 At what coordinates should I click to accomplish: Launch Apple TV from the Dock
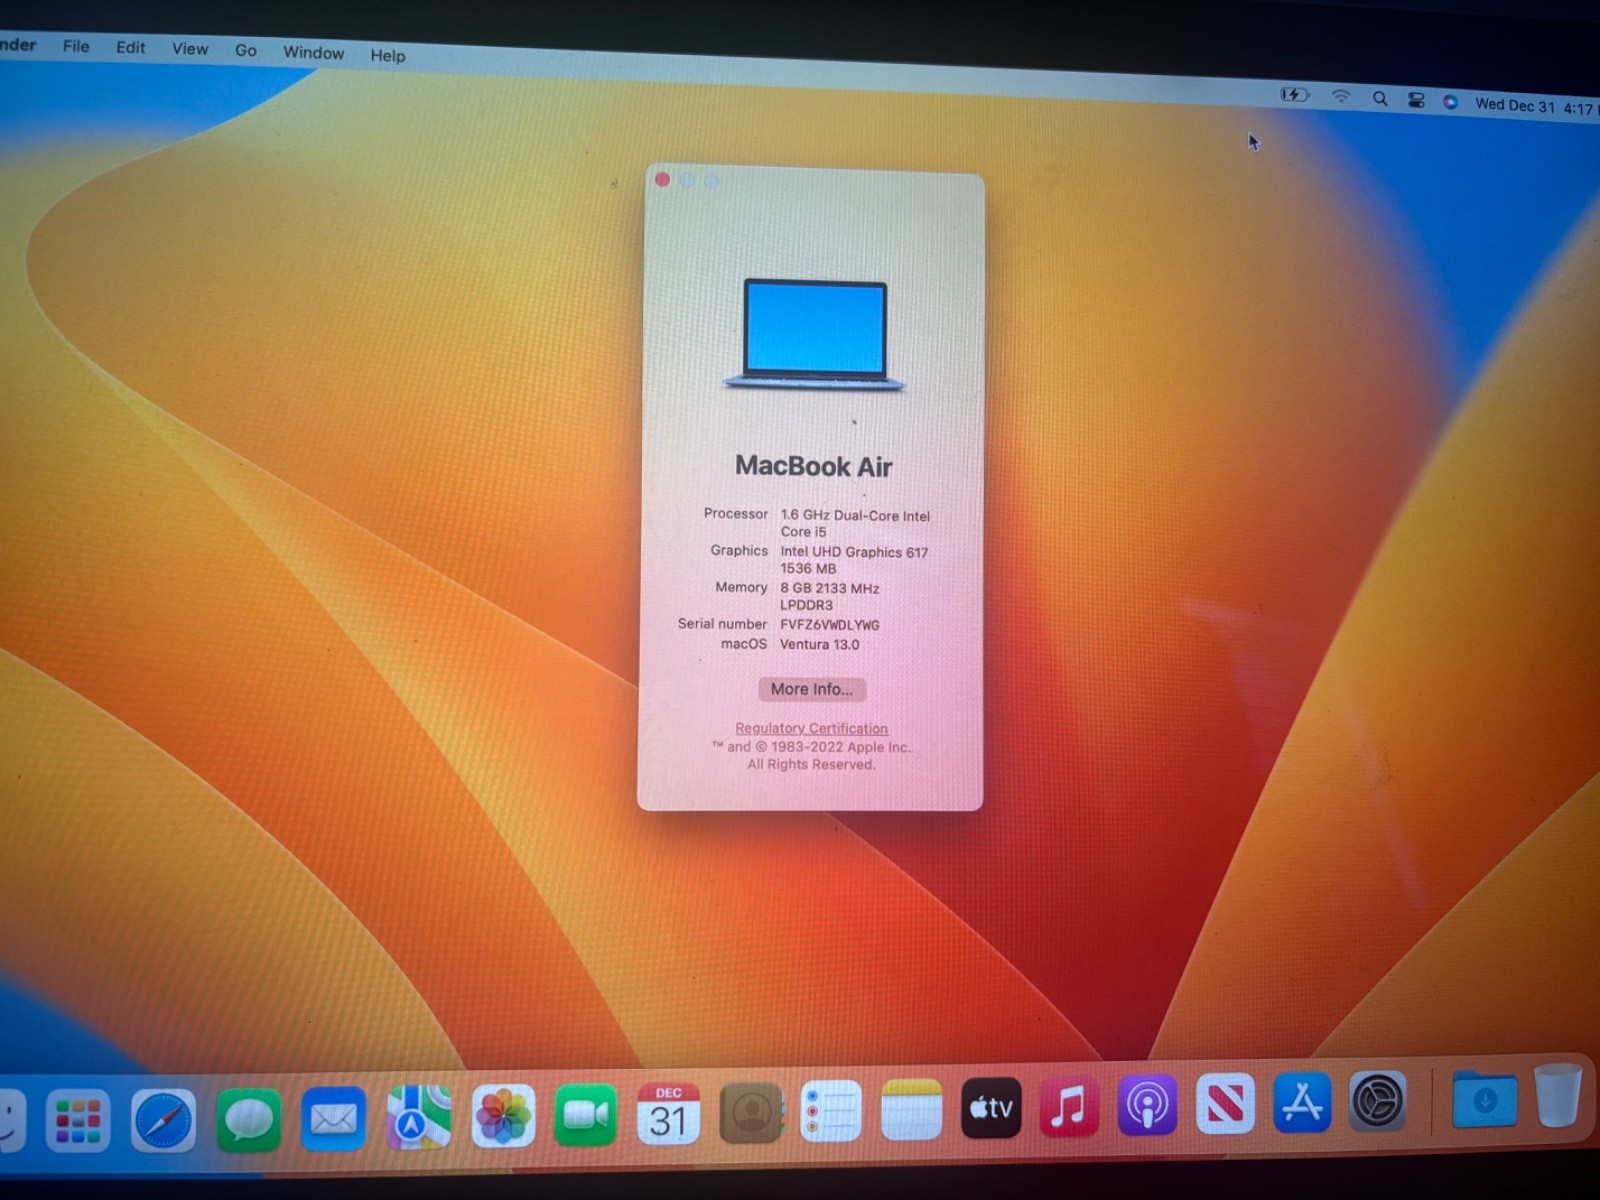[991, 1108]
